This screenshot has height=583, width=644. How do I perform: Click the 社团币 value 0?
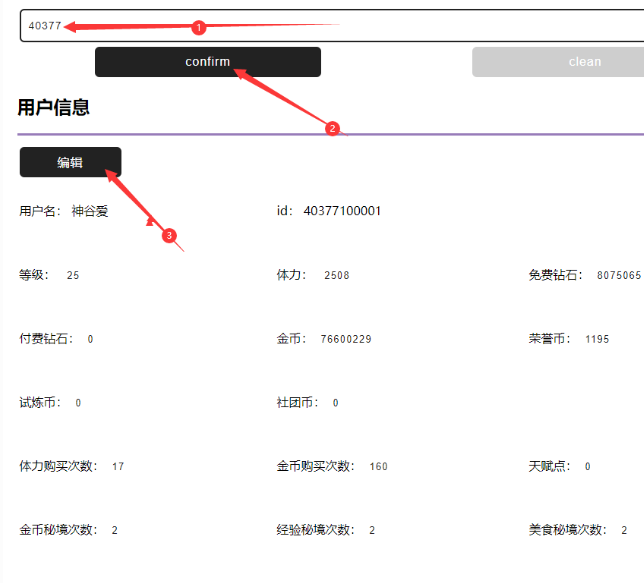tap(336, 403)
